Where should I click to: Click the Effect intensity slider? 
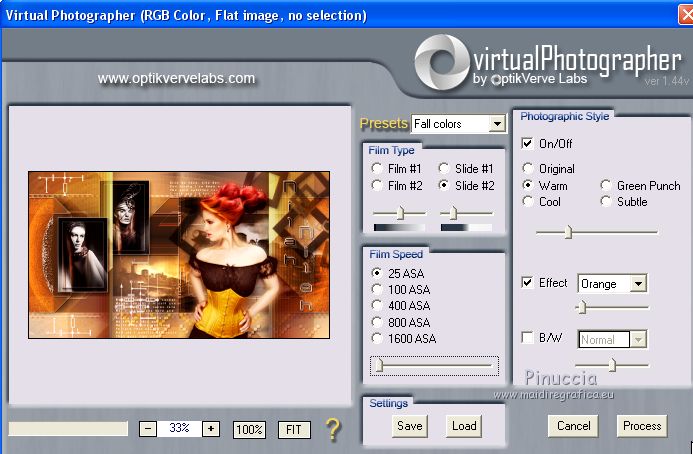click(x=612, y=307)
